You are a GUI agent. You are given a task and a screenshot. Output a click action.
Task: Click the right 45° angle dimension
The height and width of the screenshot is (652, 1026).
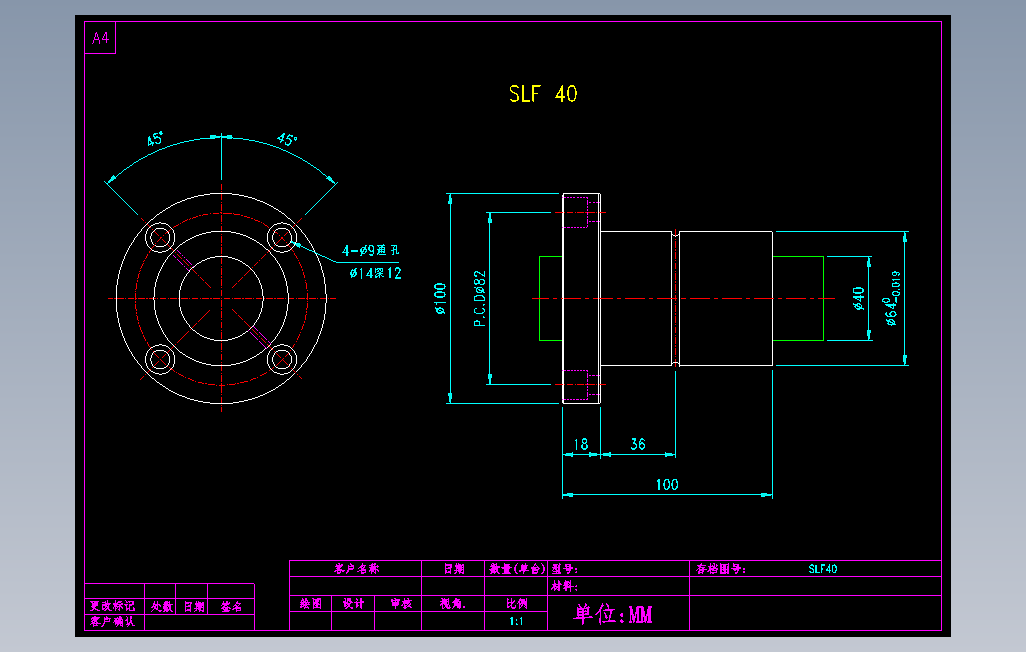tap(287, 139)
